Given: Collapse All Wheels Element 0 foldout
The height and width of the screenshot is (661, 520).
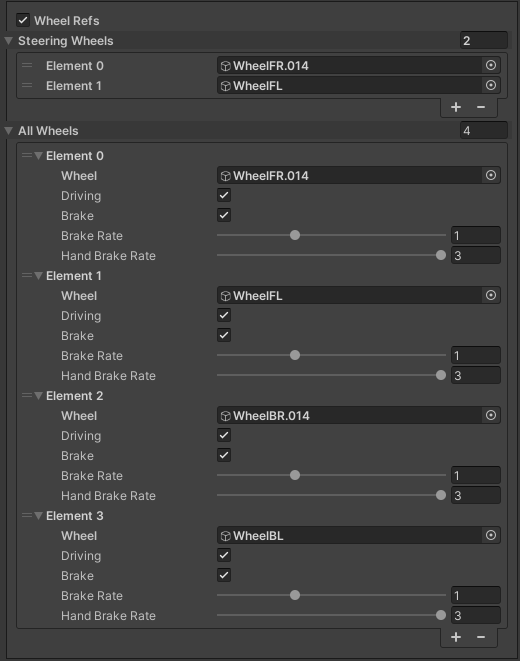Looking at the screenshot, I should (x=38, y=156).
